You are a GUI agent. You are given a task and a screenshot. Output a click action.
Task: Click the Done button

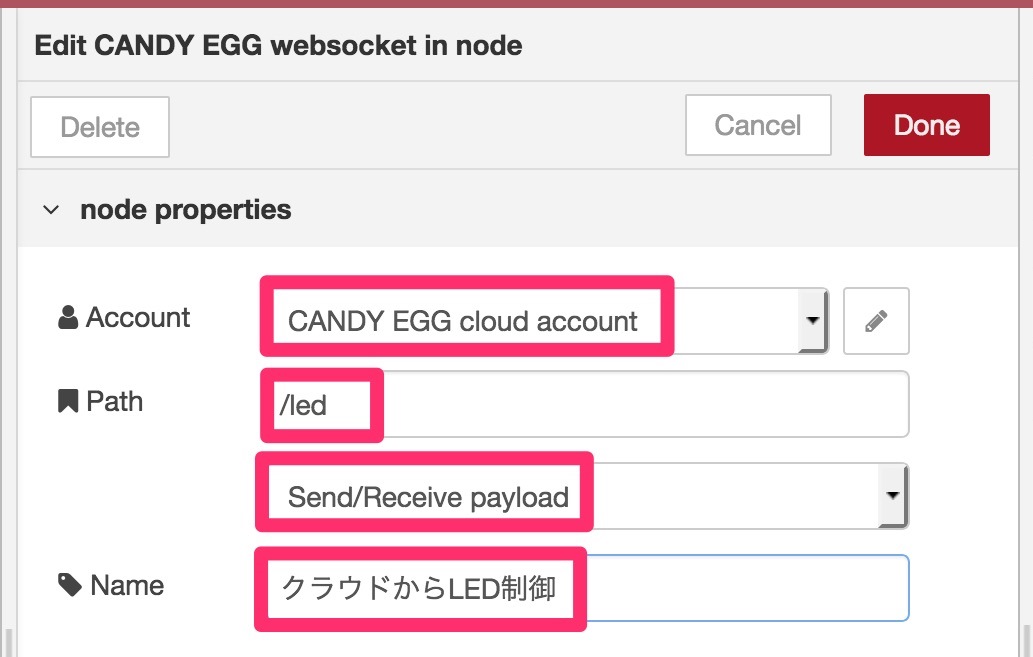tap(926, 125)
